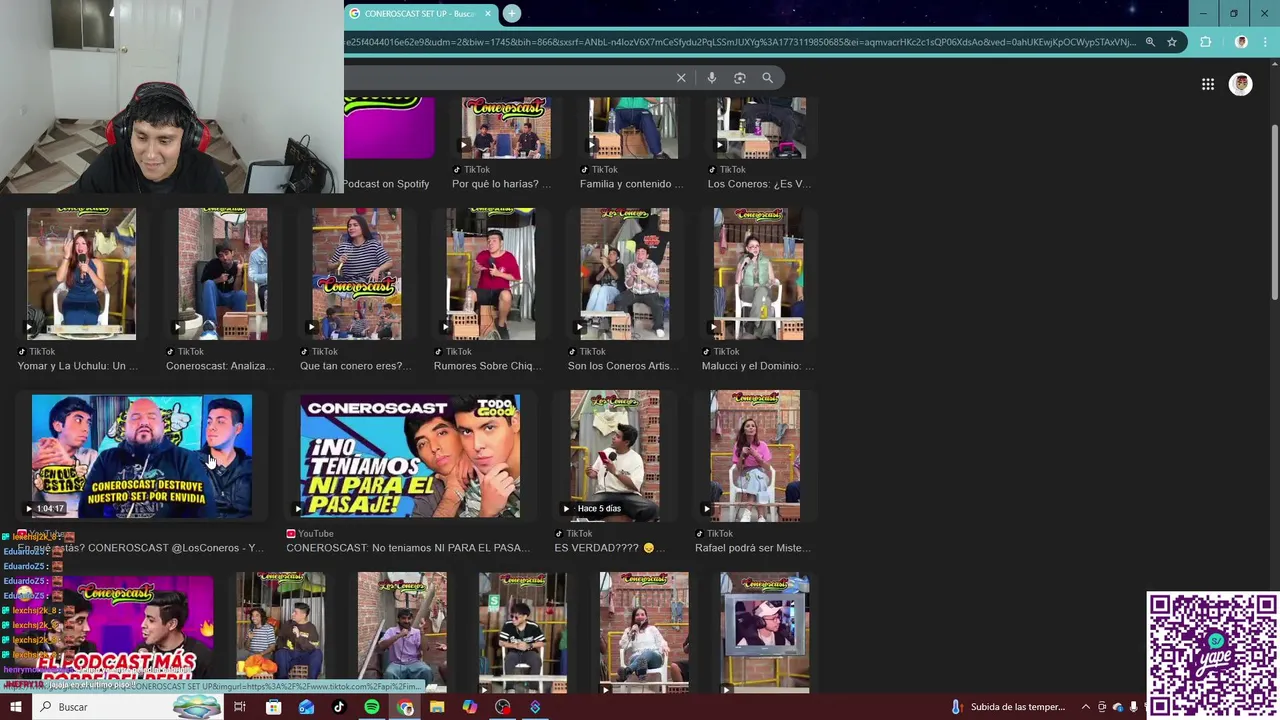Open the Coneroscast: Analiza... TikTok result

coord(222,274)
